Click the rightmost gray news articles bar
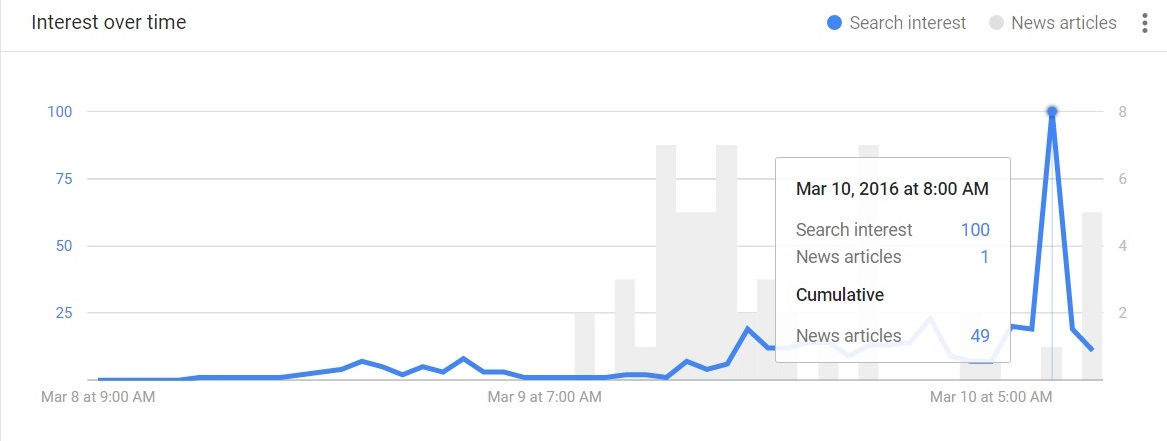 1092,296
